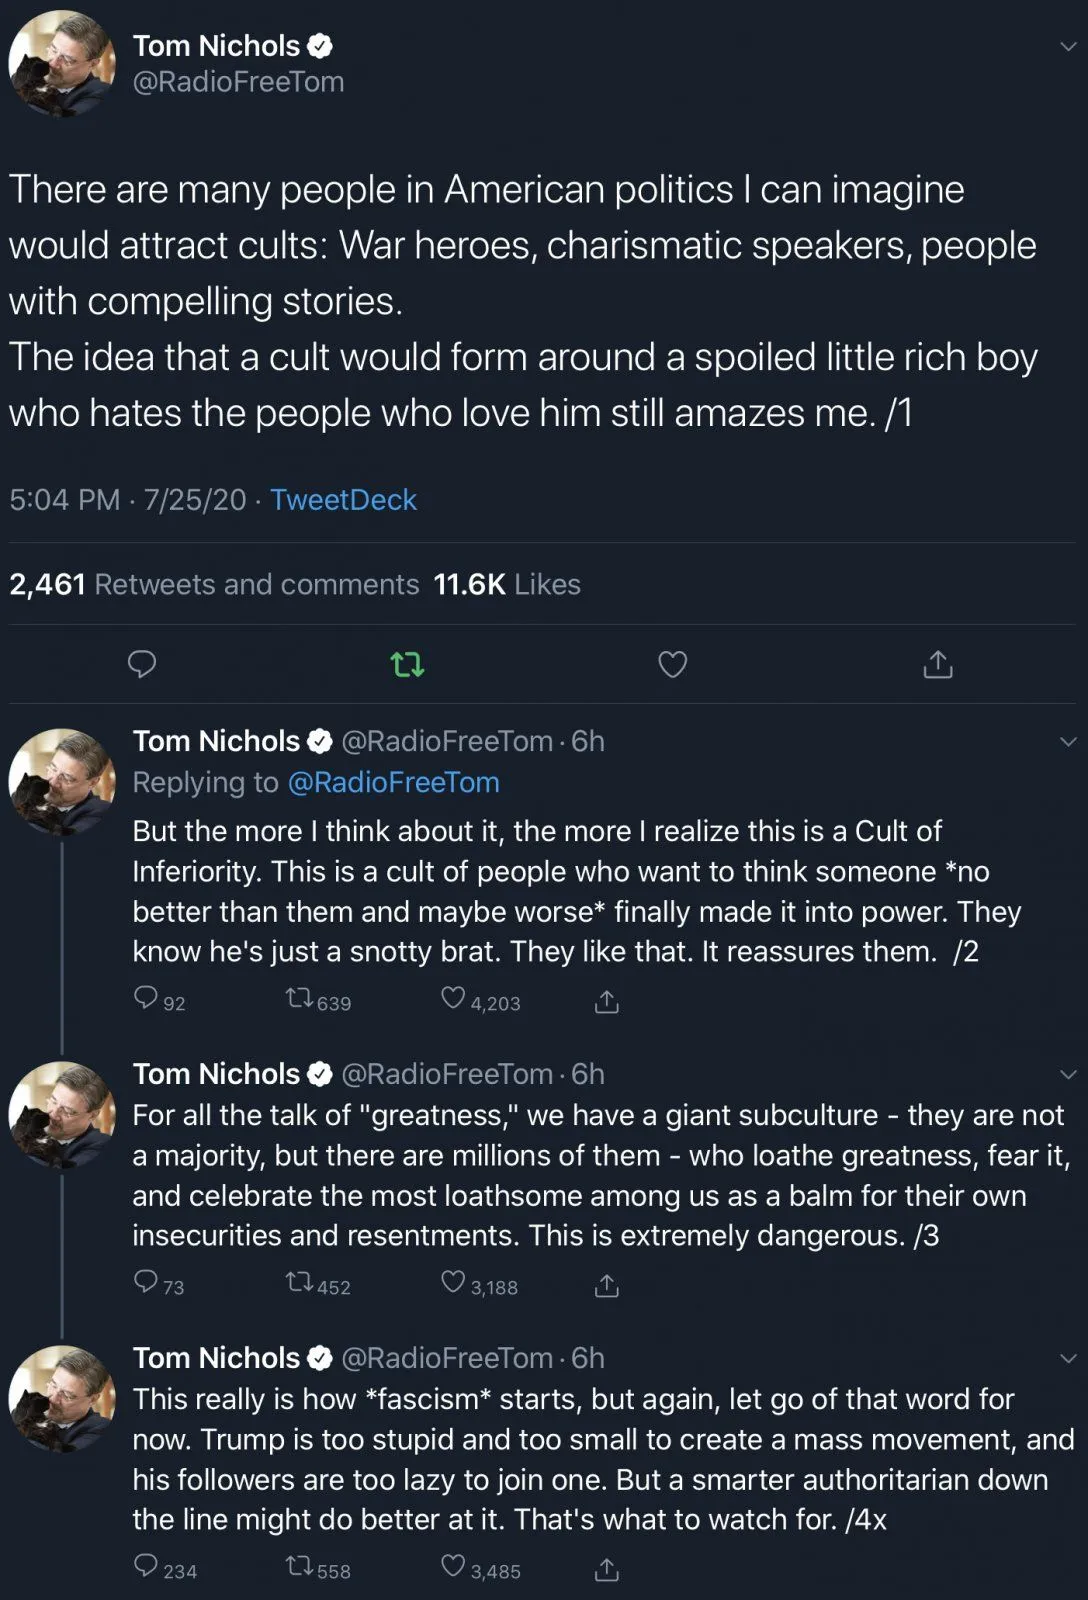Retweet the tweet with 639 retweets
The height and width of the screenshot is (1600, 1088).
pos(299,998)
